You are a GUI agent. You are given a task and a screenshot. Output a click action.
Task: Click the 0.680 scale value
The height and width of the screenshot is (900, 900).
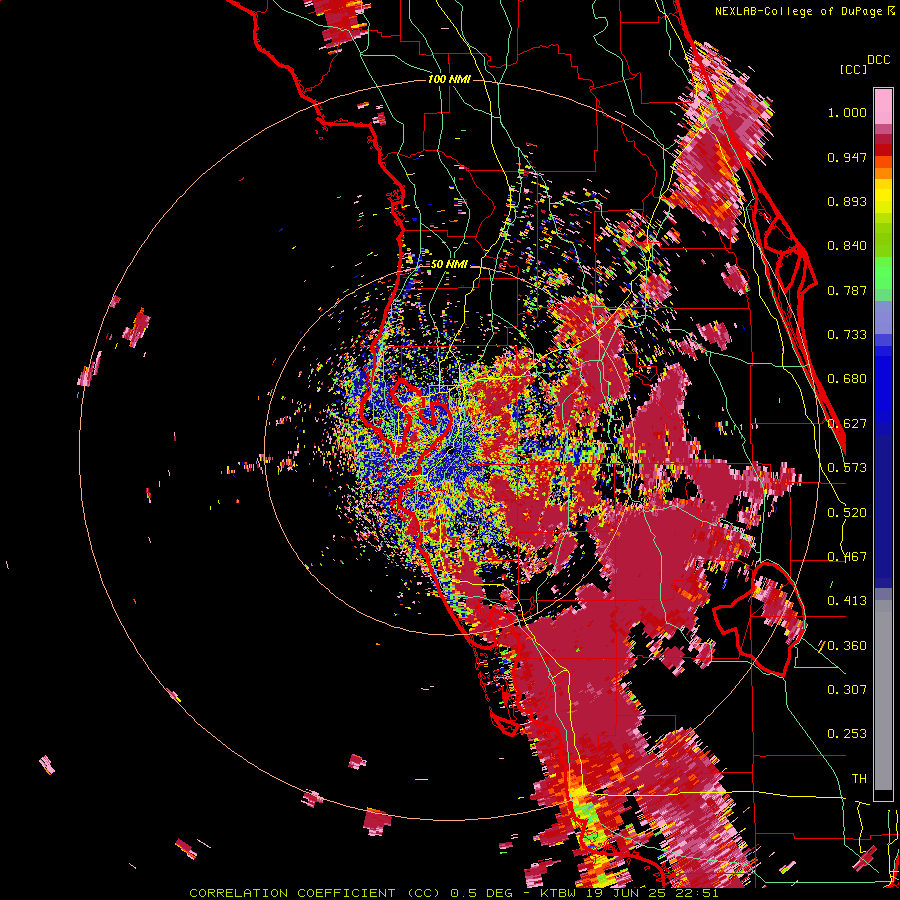(x=847, y=379)
